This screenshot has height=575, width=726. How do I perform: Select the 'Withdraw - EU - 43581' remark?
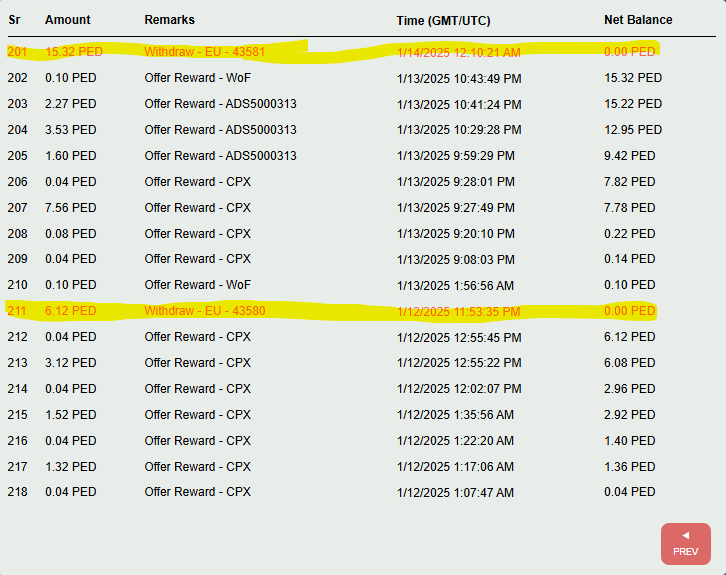click(205, 52)
